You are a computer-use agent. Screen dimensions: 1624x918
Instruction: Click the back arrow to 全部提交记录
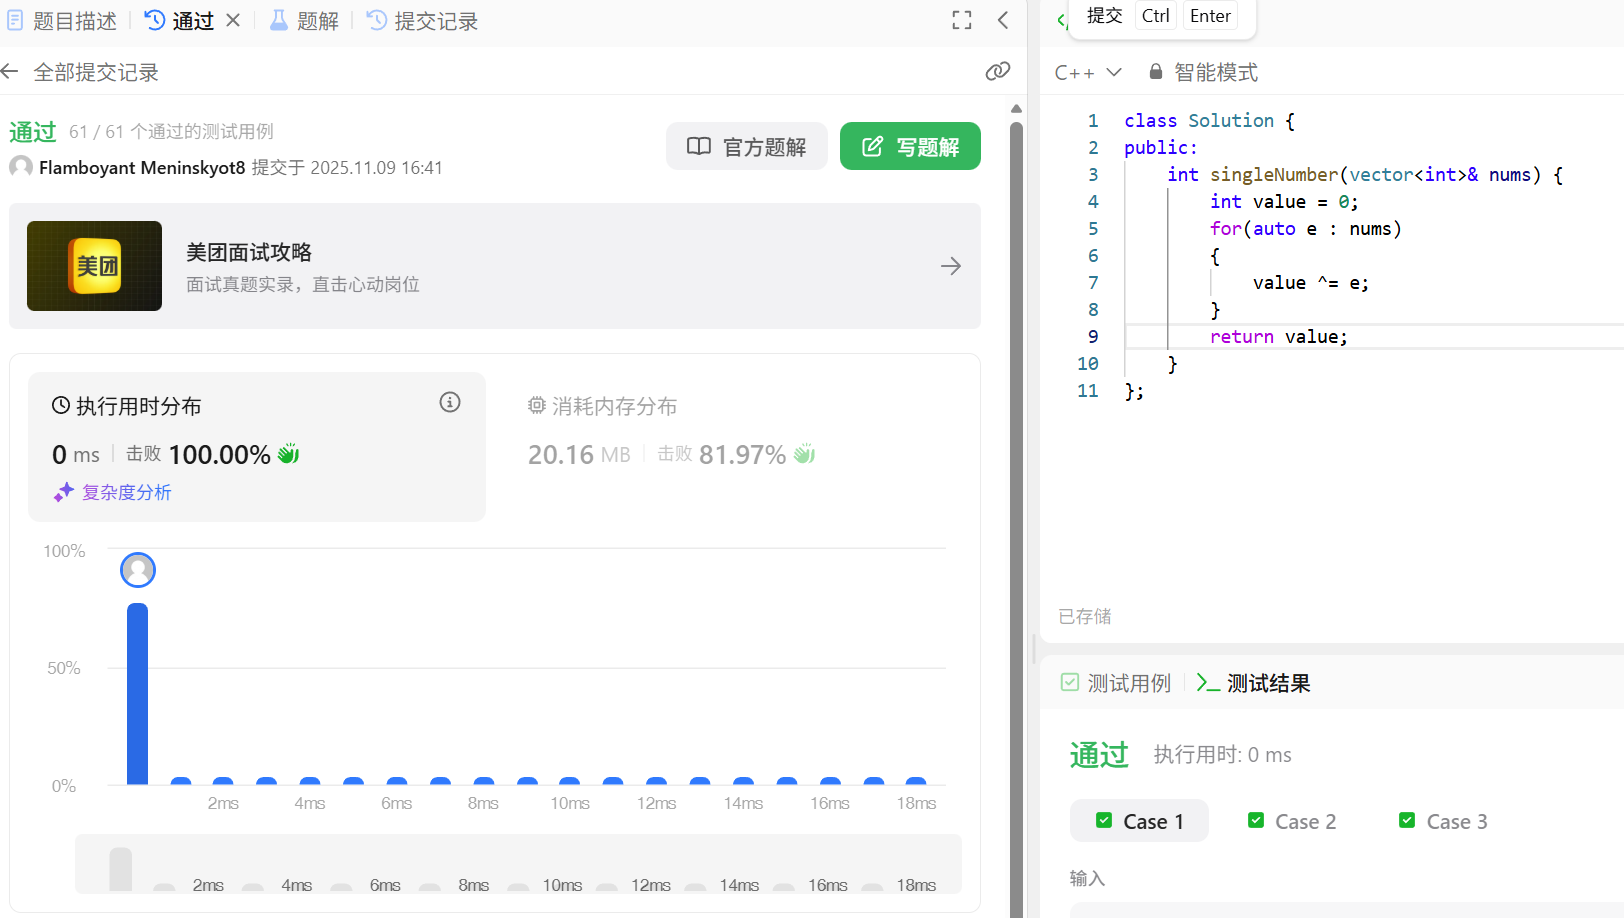(x=10, y=71)
